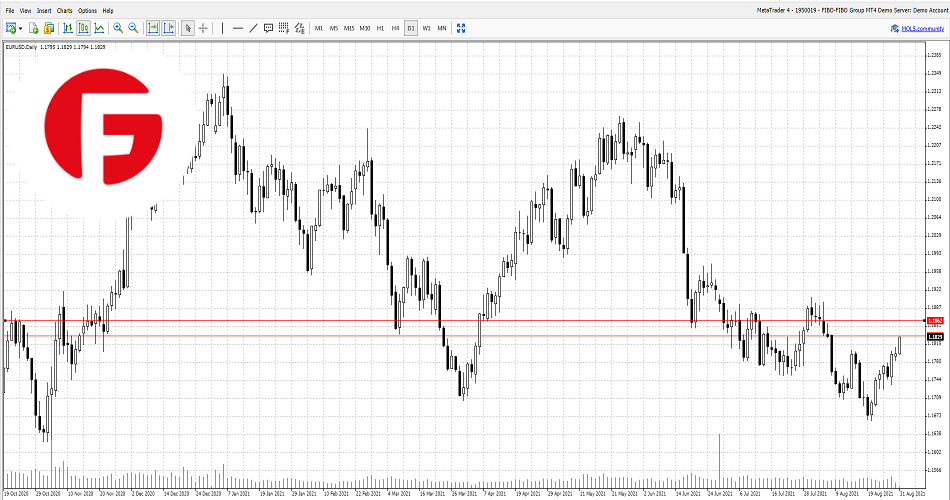Select the vertical line drawing tool
950x500 pixels.
222,28
